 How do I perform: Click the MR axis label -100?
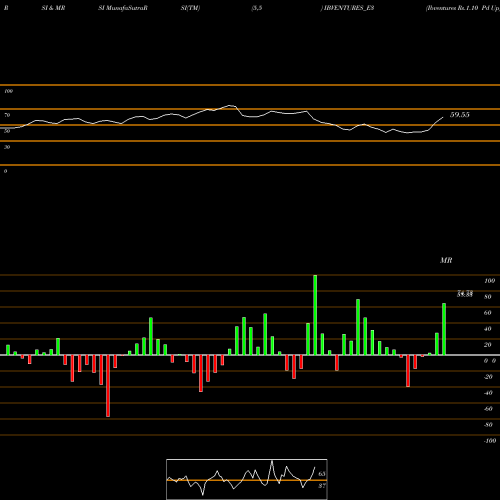click(x=490, y=441)
